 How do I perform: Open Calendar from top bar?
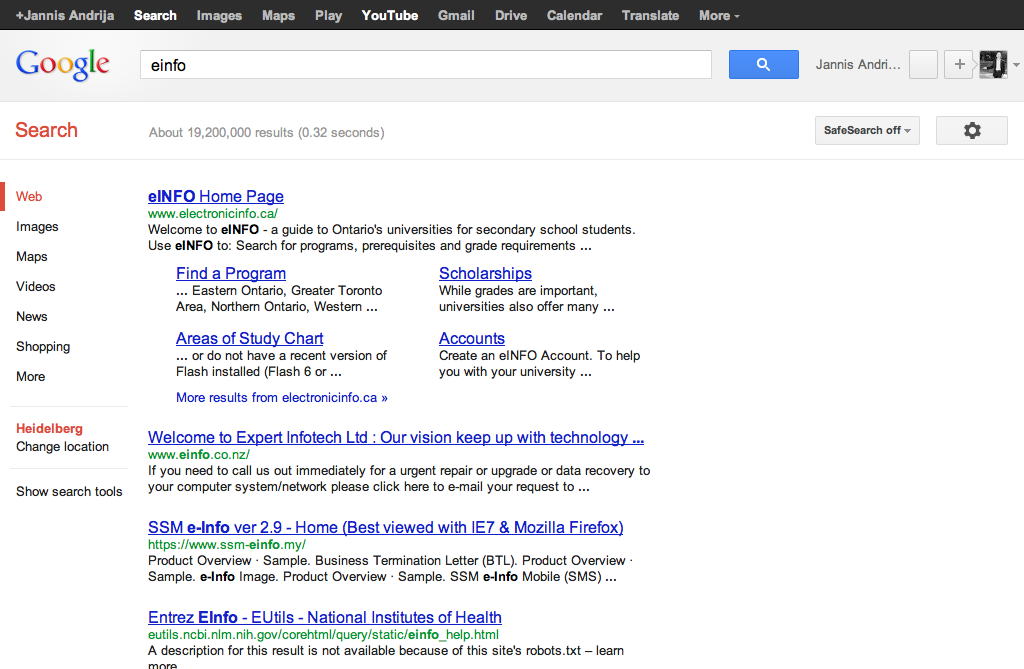tap(574, 15)
